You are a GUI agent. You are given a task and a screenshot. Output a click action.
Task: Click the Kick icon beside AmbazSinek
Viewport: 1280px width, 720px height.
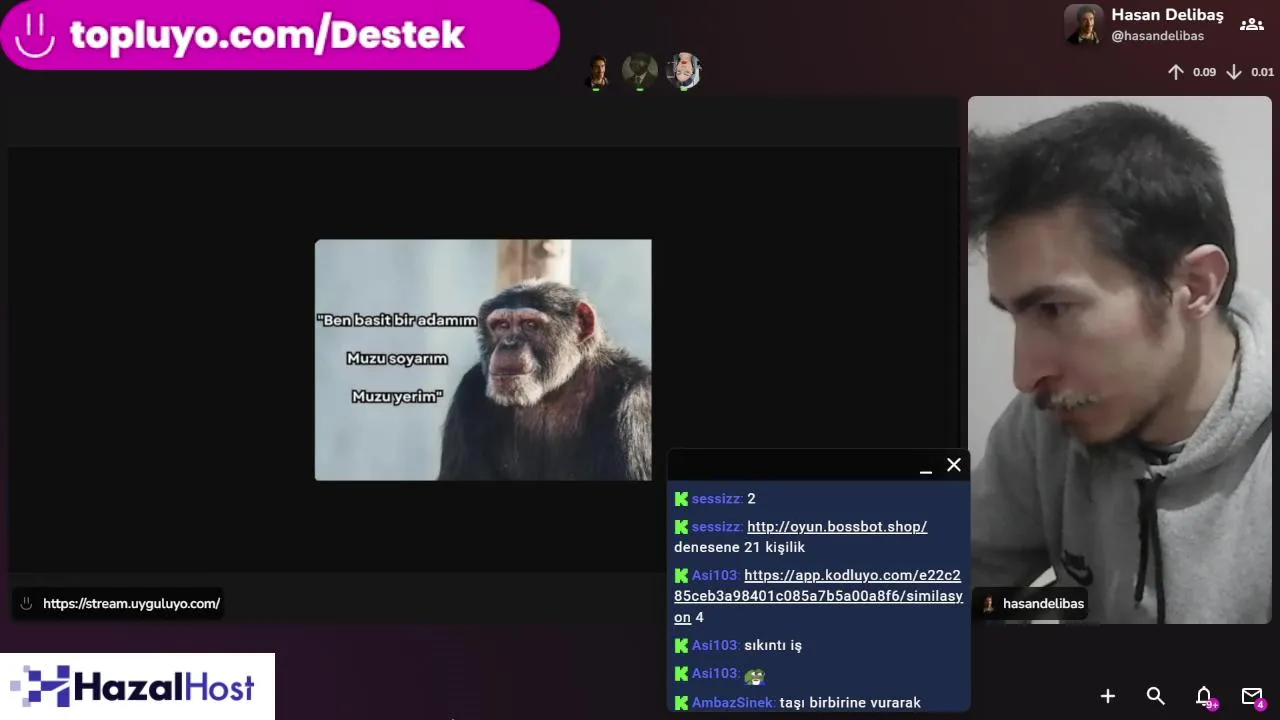(681, 703)
